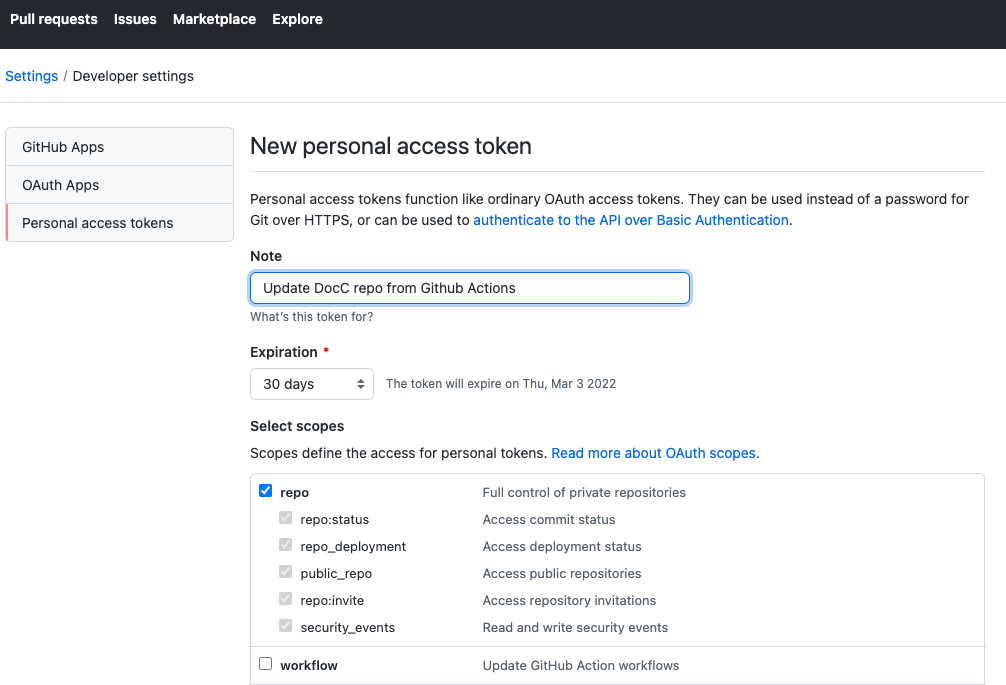Viewport: 1006px width, 685px height.
Task: Click the 'Note' field label
Action: coord(266,256)
